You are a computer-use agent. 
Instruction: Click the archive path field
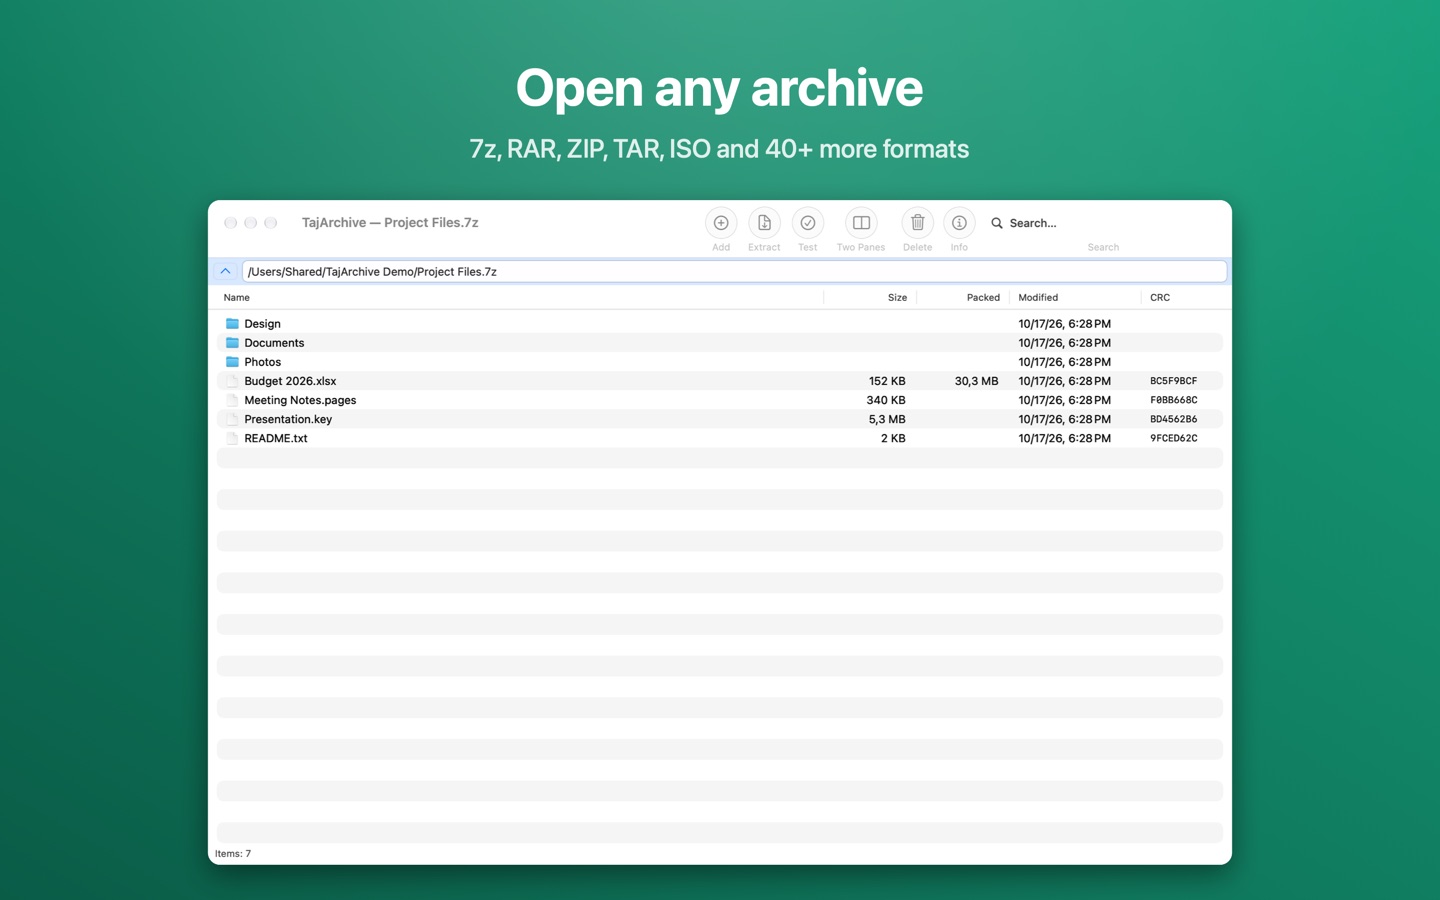click(x=734, y=271)
